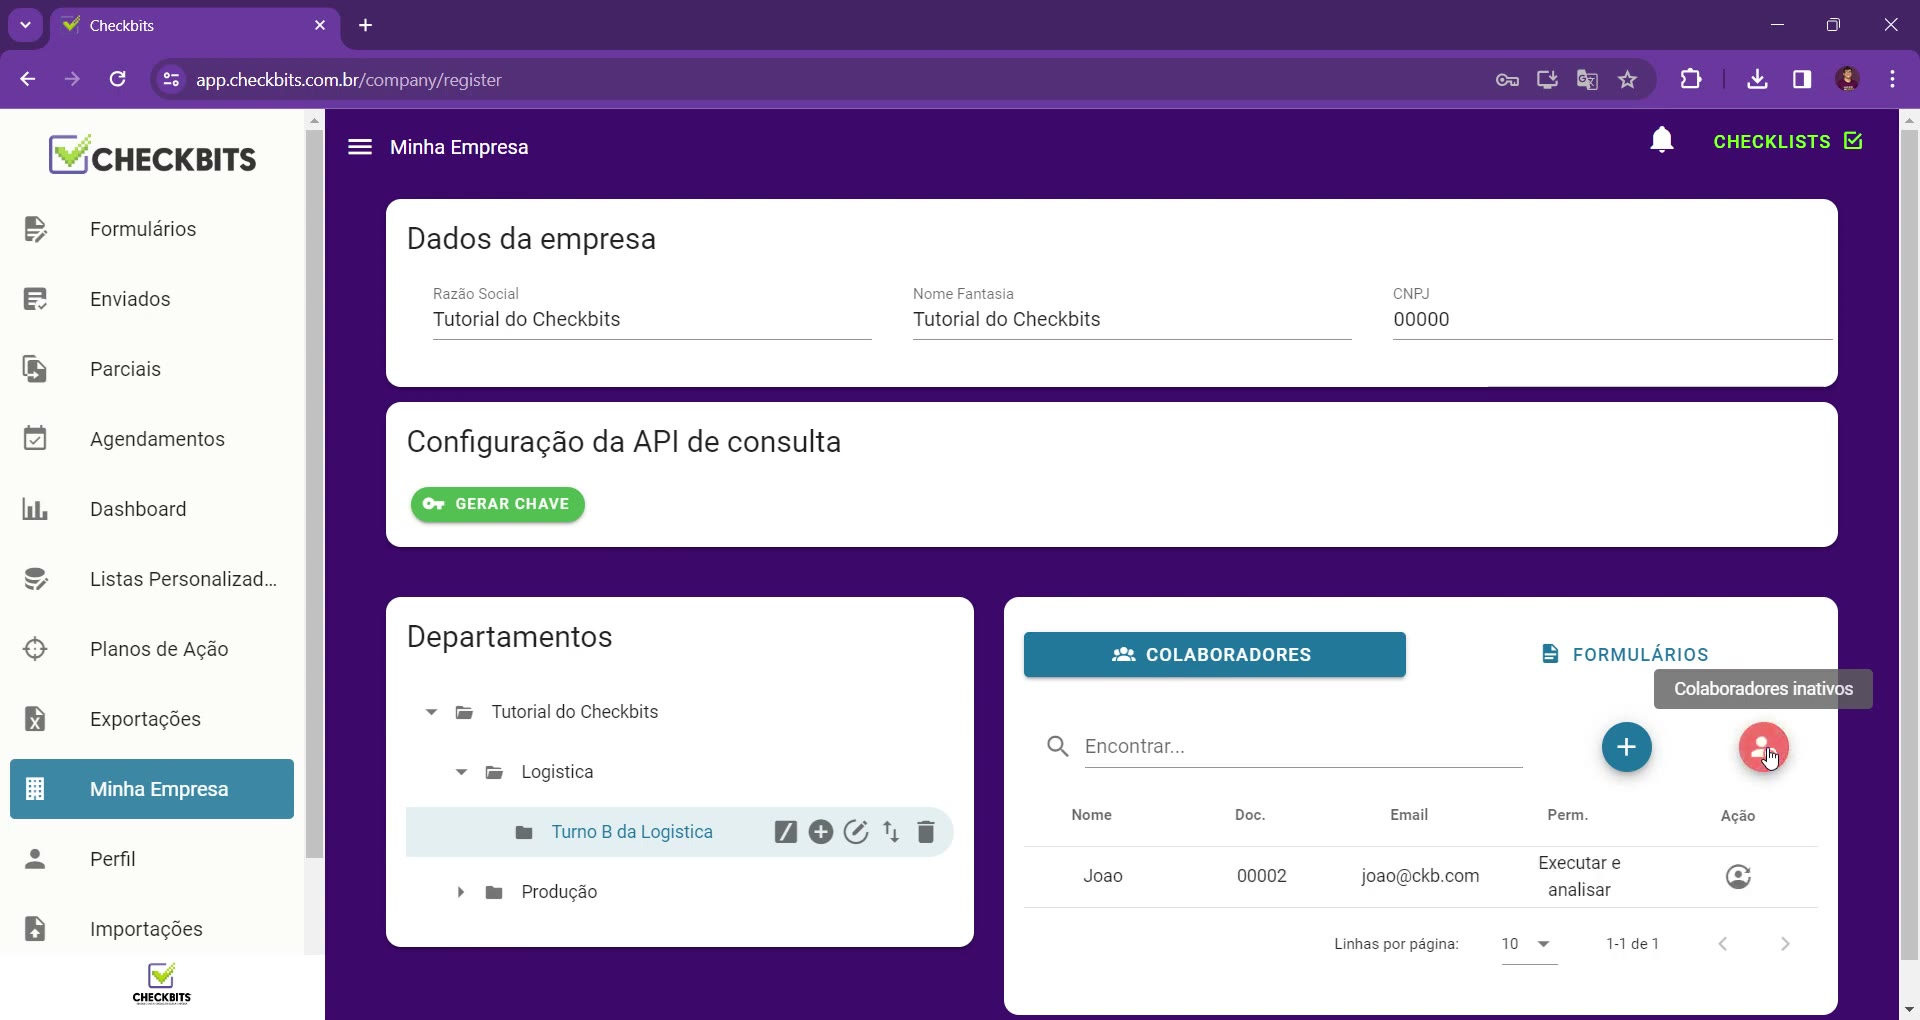Bookmark this page with the star icon
Screen dimensions: 1920x1020
point(1628,80)
